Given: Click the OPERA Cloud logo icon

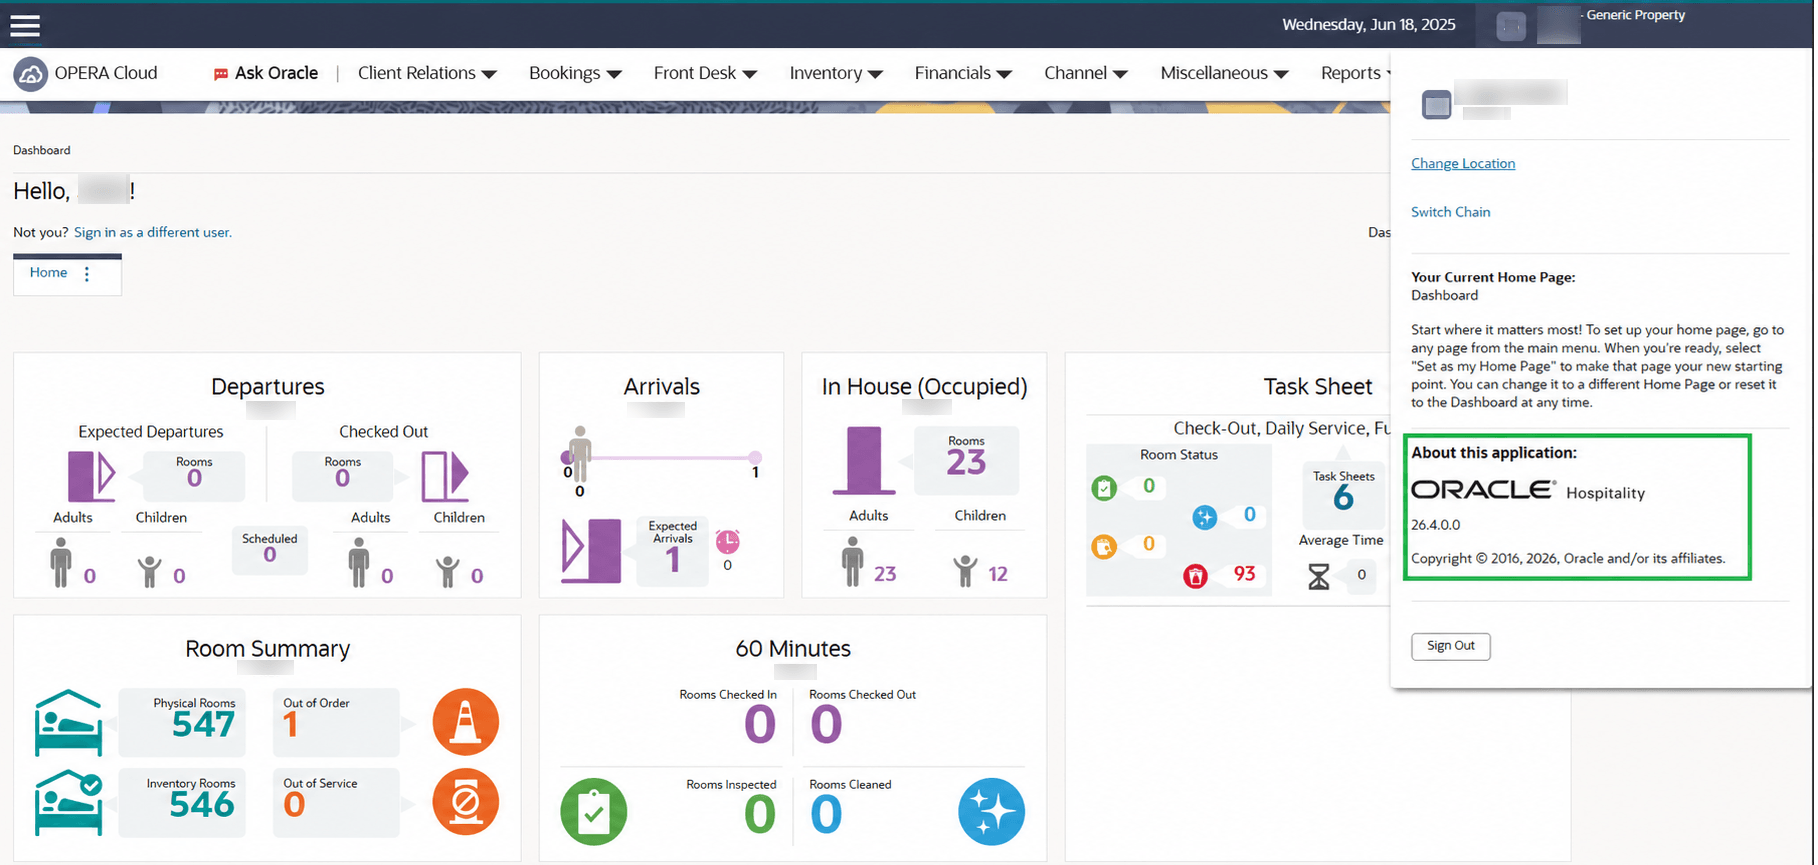Looking at the screenshot, I should click(30, 74).
